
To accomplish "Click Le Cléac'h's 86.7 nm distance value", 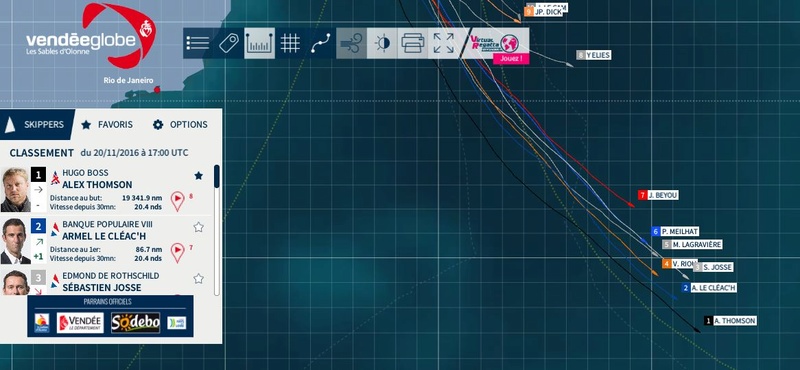I will 149,250.
